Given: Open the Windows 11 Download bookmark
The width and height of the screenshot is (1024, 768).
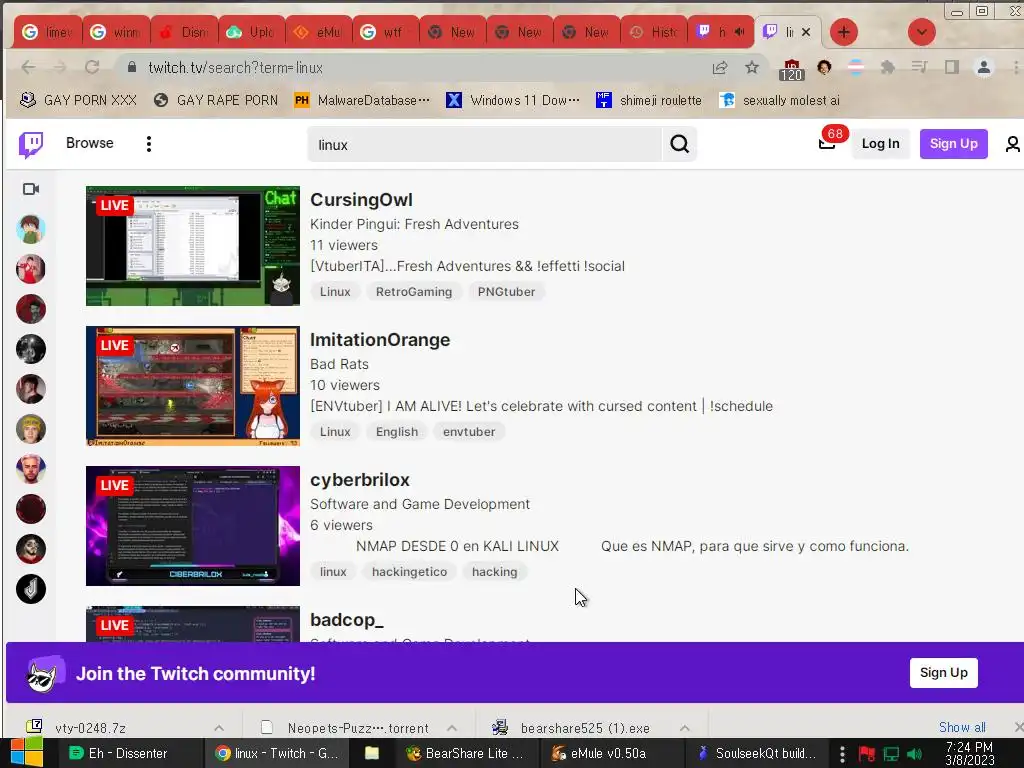Looking at the screenshot, I should (513, 100).
